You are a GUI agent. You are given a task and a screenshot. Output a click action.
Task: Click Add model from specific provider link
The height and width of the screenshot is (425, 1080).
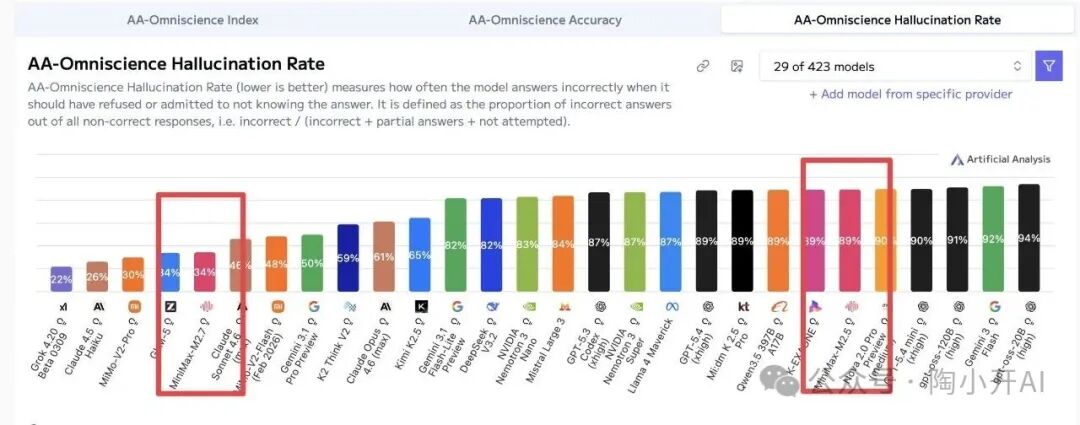(910, 94)
